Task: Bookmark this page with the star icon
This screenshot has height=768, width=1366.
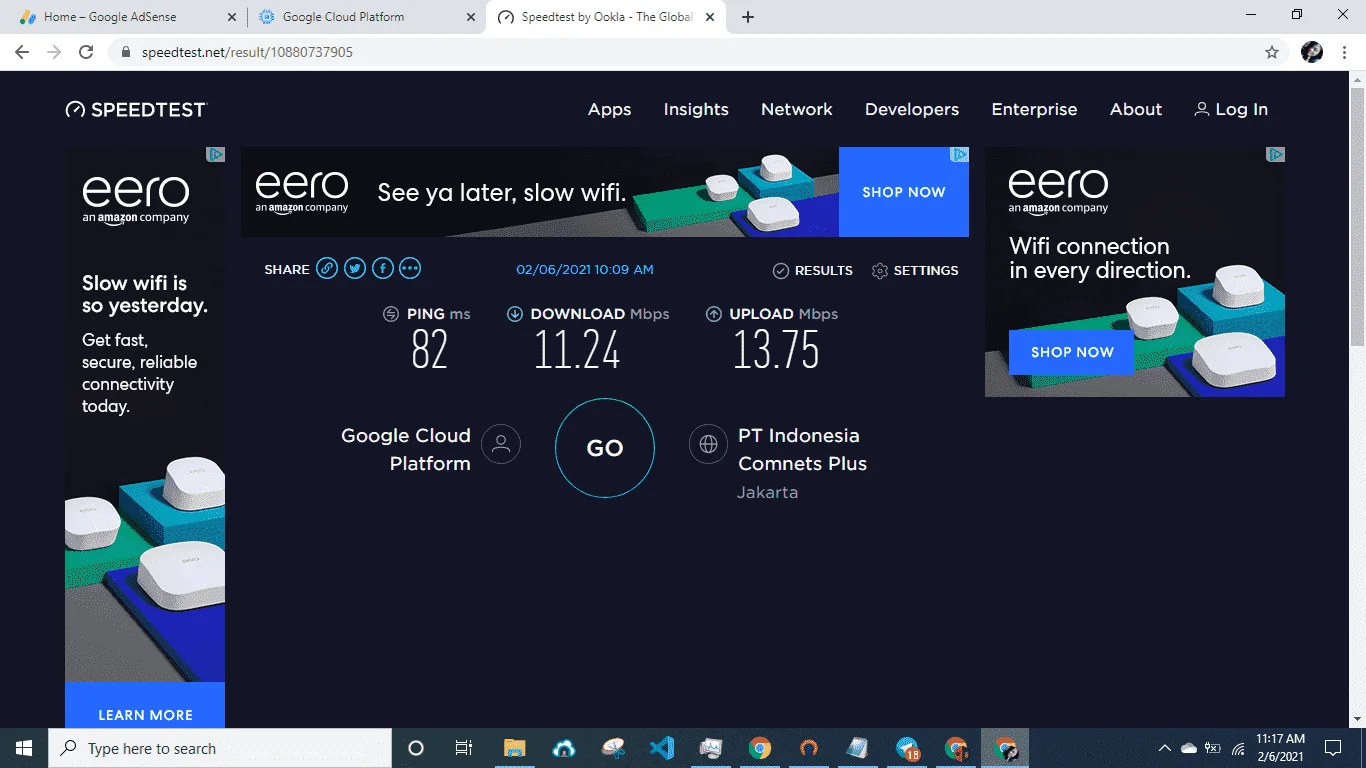Action: (1272, 52)
